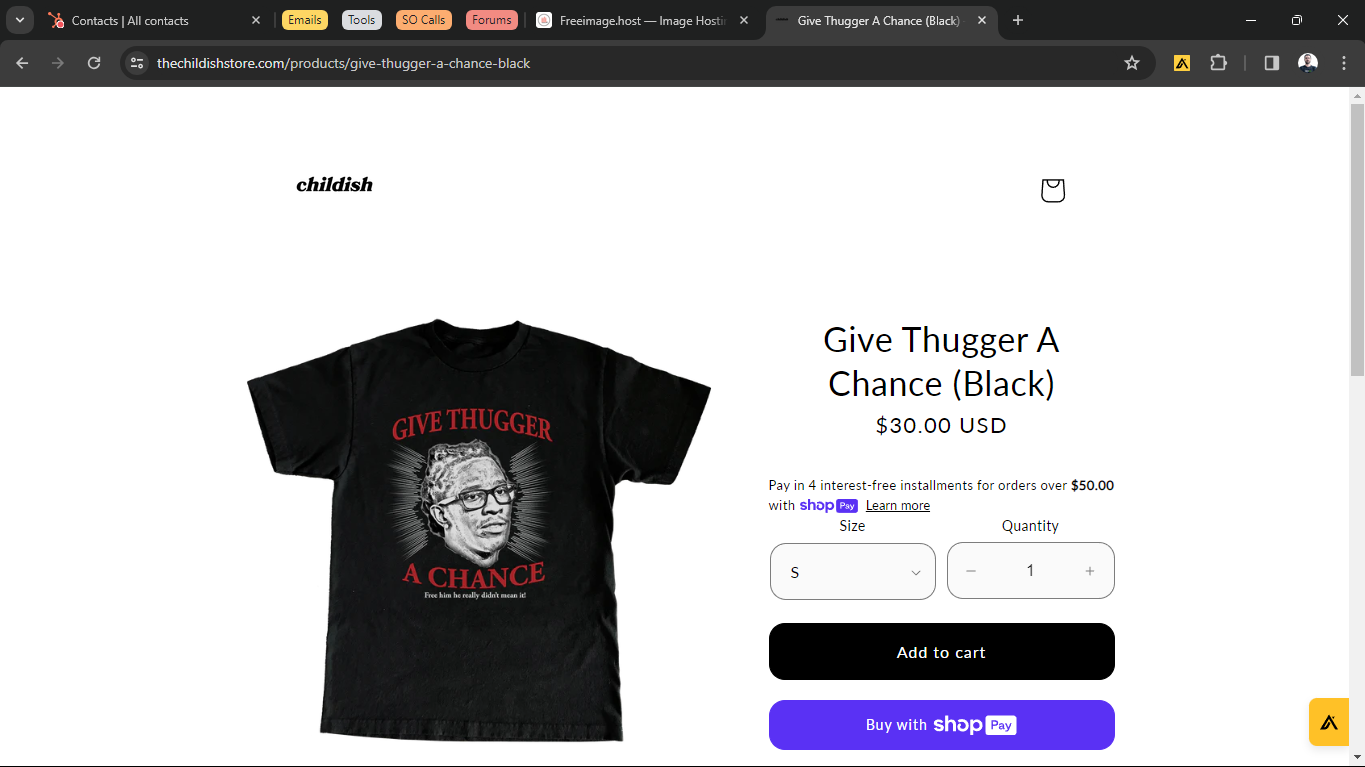
Task: Add the shirt to cart
Action: pyautogui.click(x=942, y=652)
